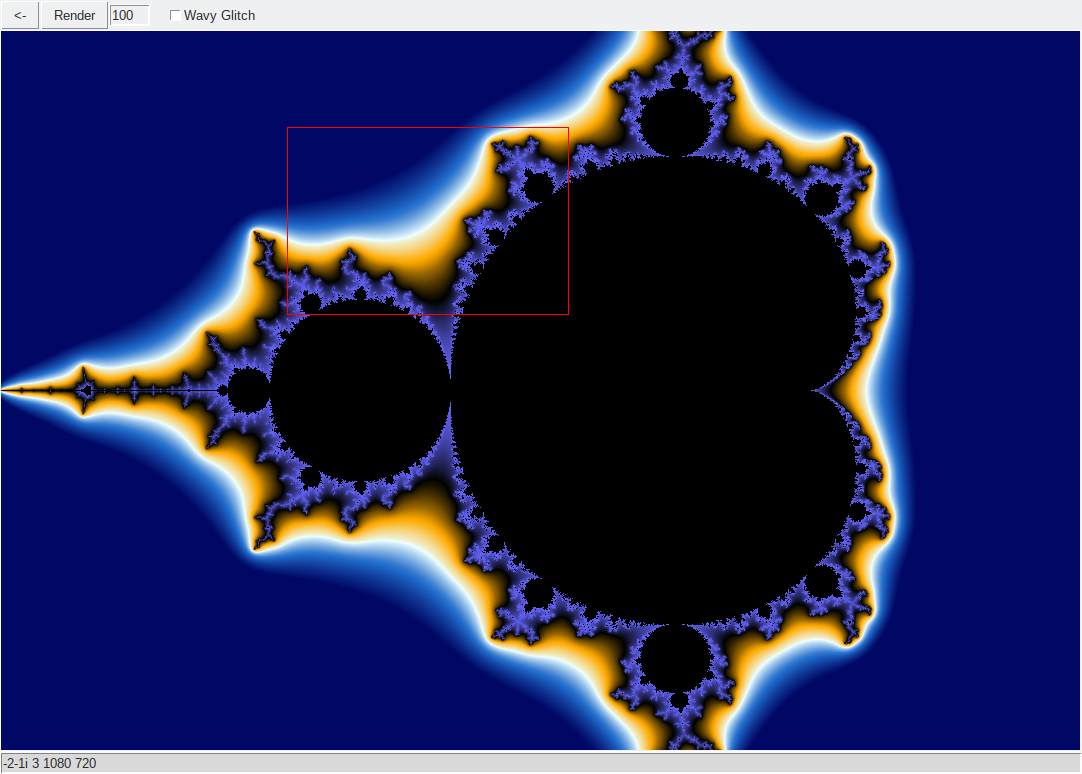Image resolution: width=1082 pixels, height=774 pixels.
Task: Click the Render button
Action: pyautogui.click(x=75, y=15)
